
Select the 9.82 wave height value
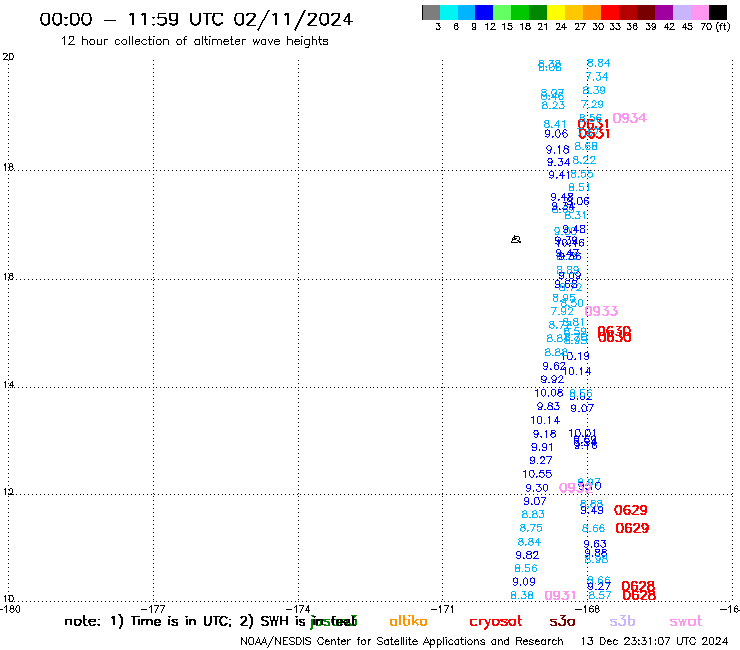click(x=527, y=555)
